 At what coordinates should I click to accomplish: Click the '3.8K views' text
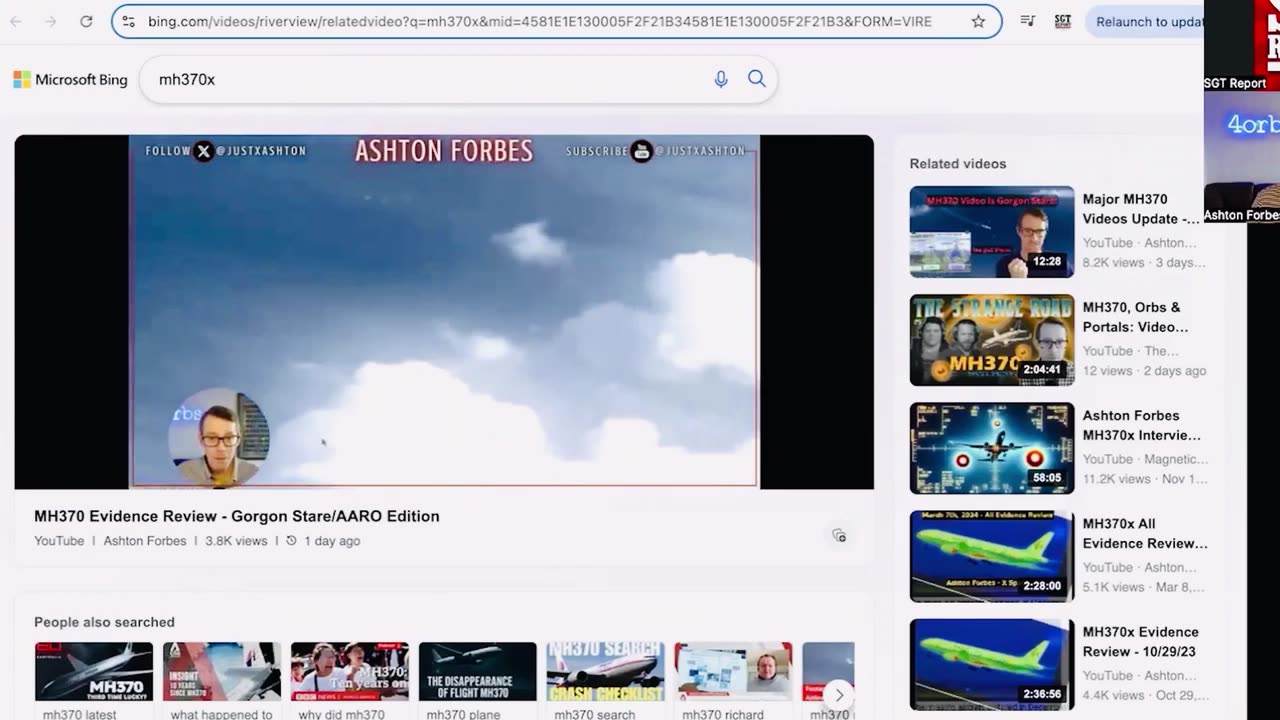pyautogui.click(x=236, y=541)
